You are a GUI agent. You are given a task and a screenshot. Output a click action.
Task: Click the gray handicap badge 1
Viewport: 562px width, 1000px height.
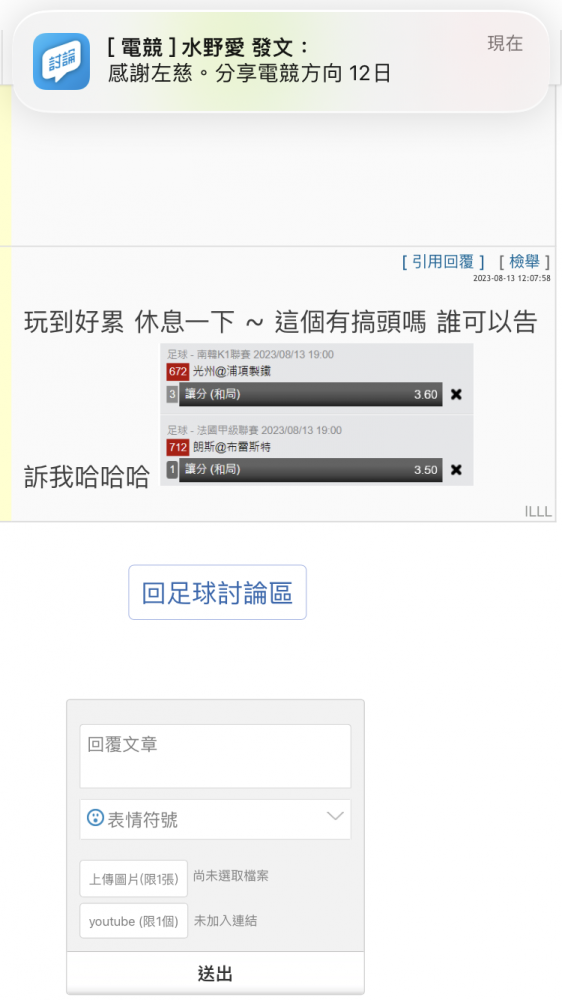[x=172, y=470]
